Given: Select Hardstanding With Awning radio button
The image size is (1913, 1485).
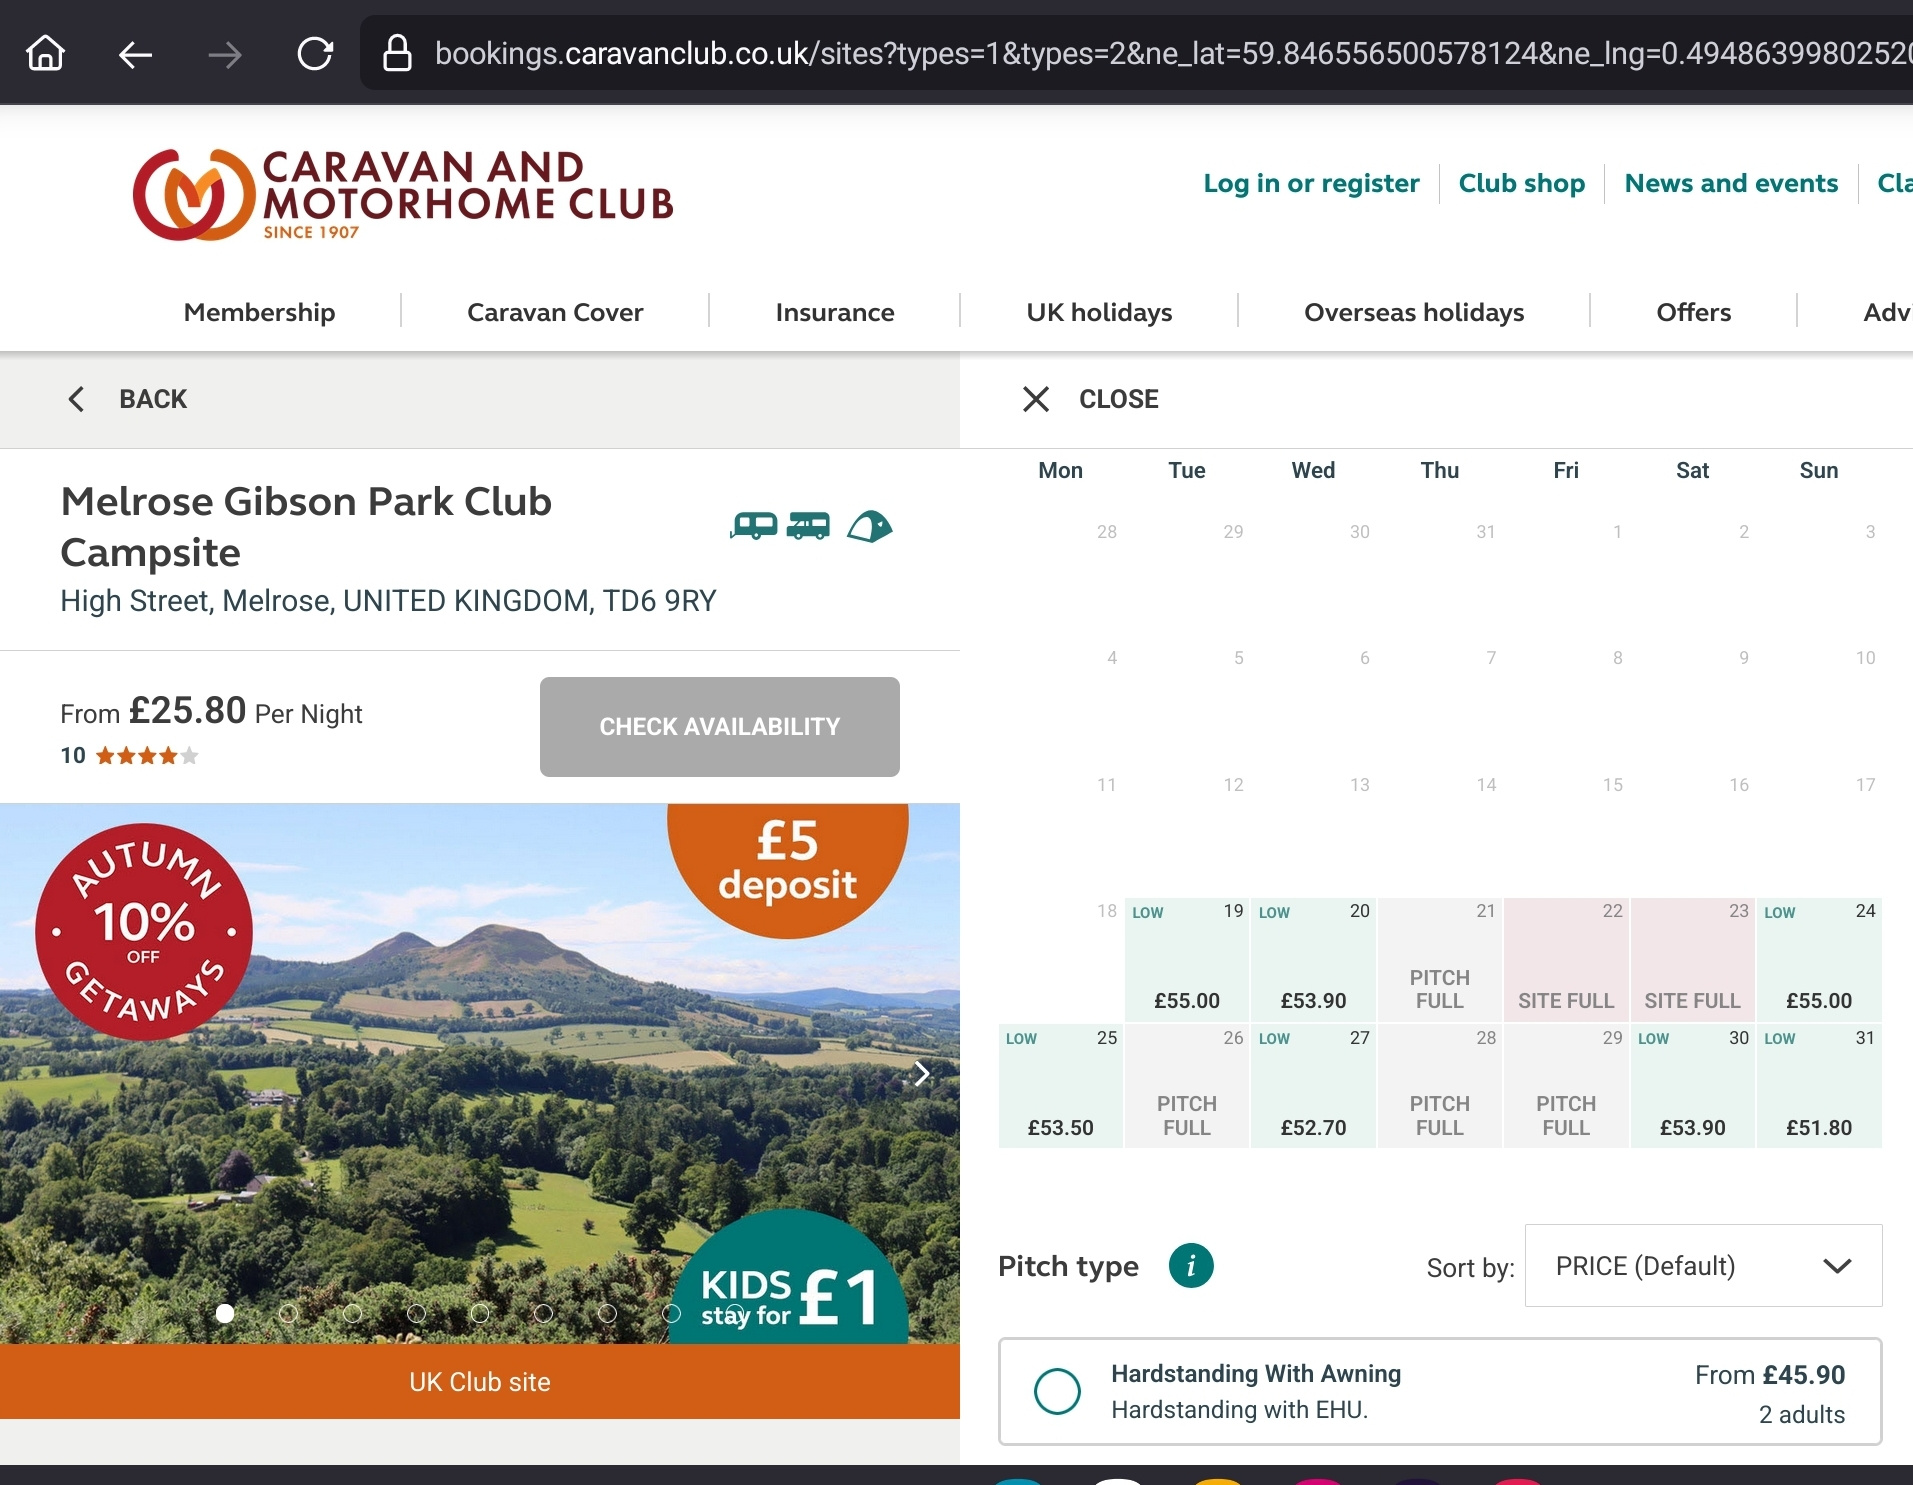Looking at the screenshot, I should pyautogui.click(x=1057, y=1391).
